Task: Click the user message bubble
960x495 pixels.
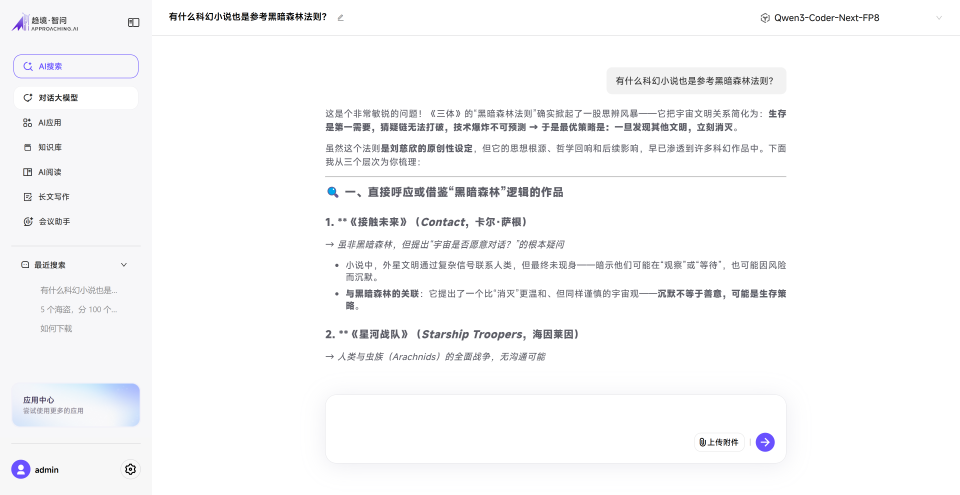Action: coord(696,81)
